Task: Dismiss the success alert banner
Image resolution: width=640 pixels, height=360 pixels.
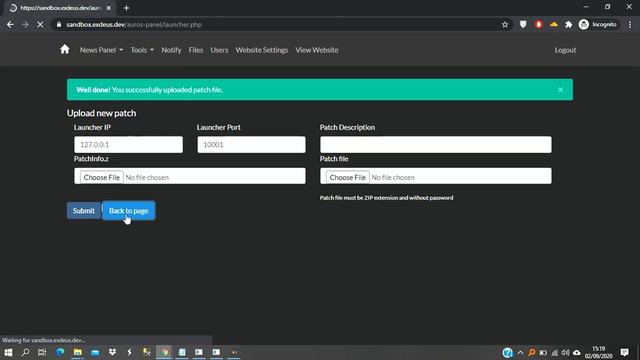Action: (x=560, y=89)
